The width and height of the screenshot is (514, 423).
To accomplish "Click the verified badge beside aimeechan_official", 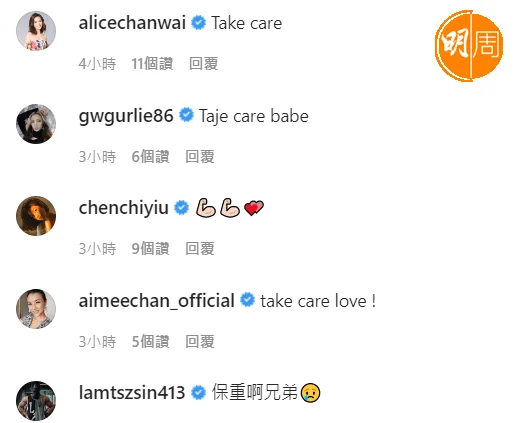I will tap(248, 300).
